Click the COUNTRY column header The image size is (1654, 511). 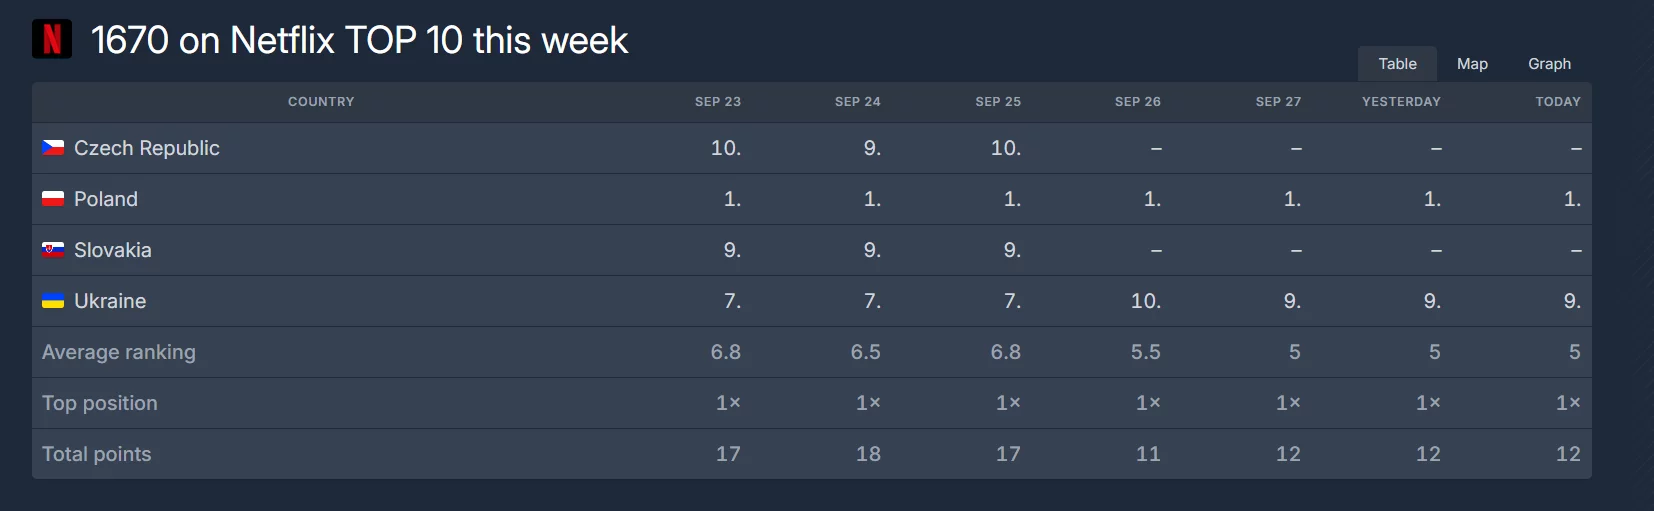(x=321, y=102)
